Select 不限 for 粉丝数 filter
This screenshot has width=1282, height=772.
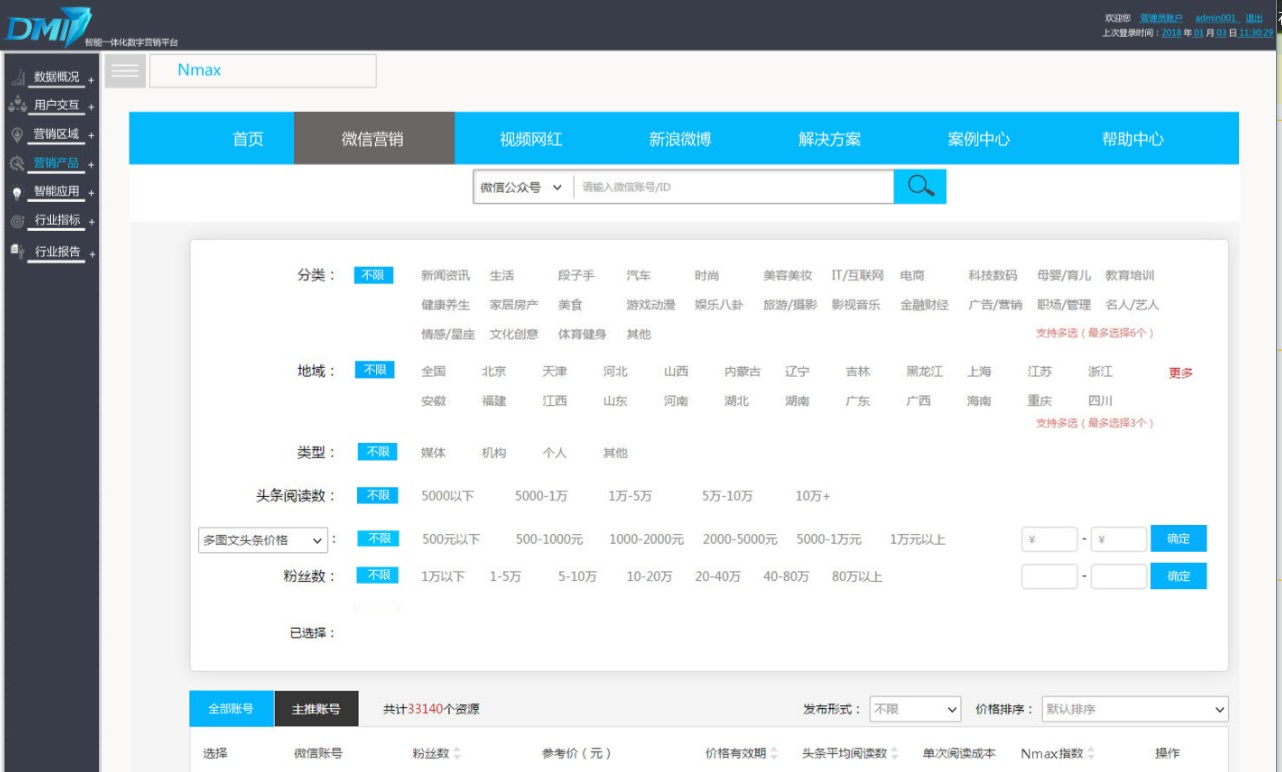pos(377,575)
